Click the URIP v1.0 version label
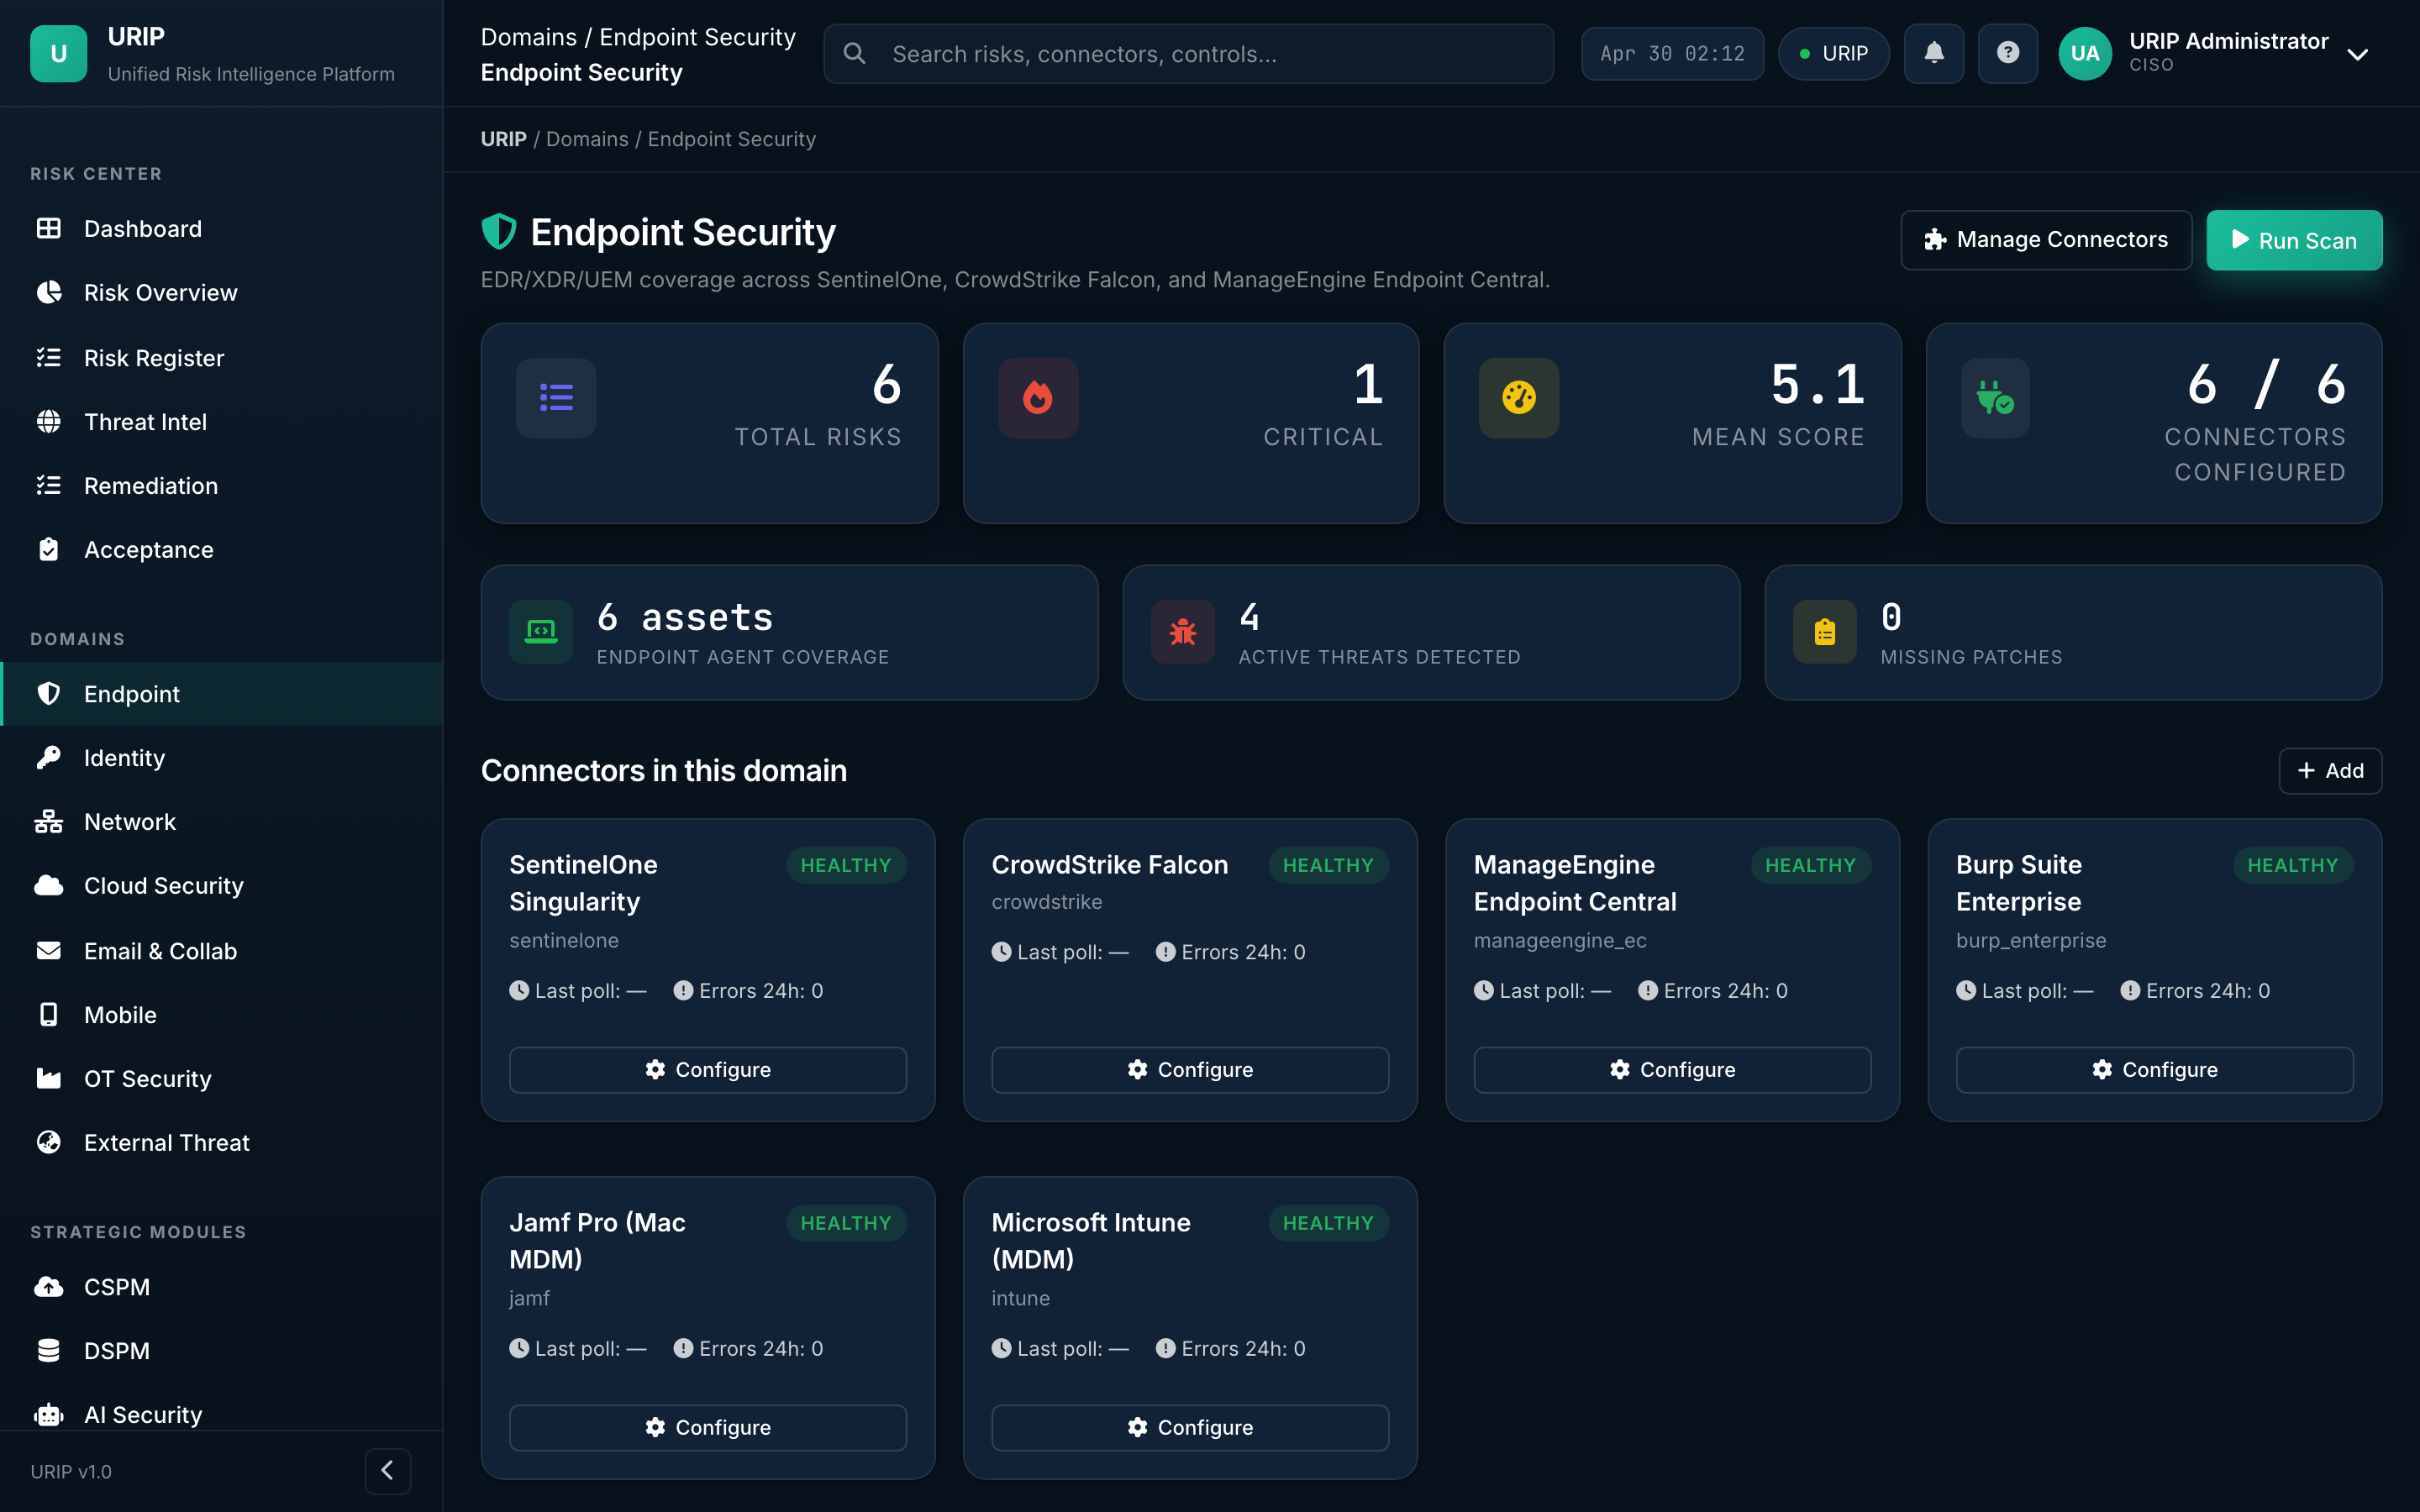Viewport: 2420px width, 1512px height. tap(71, 1471)
